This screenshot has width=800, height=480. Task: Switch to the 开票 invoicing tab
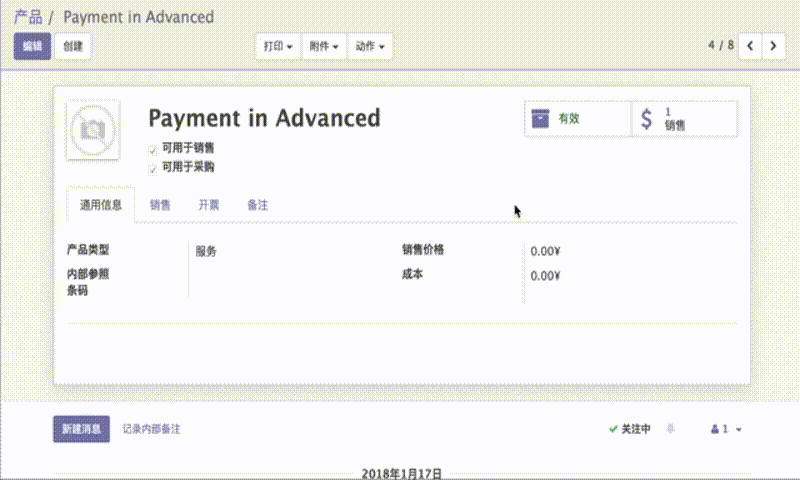pyautogui.click(x=208, y=205)
